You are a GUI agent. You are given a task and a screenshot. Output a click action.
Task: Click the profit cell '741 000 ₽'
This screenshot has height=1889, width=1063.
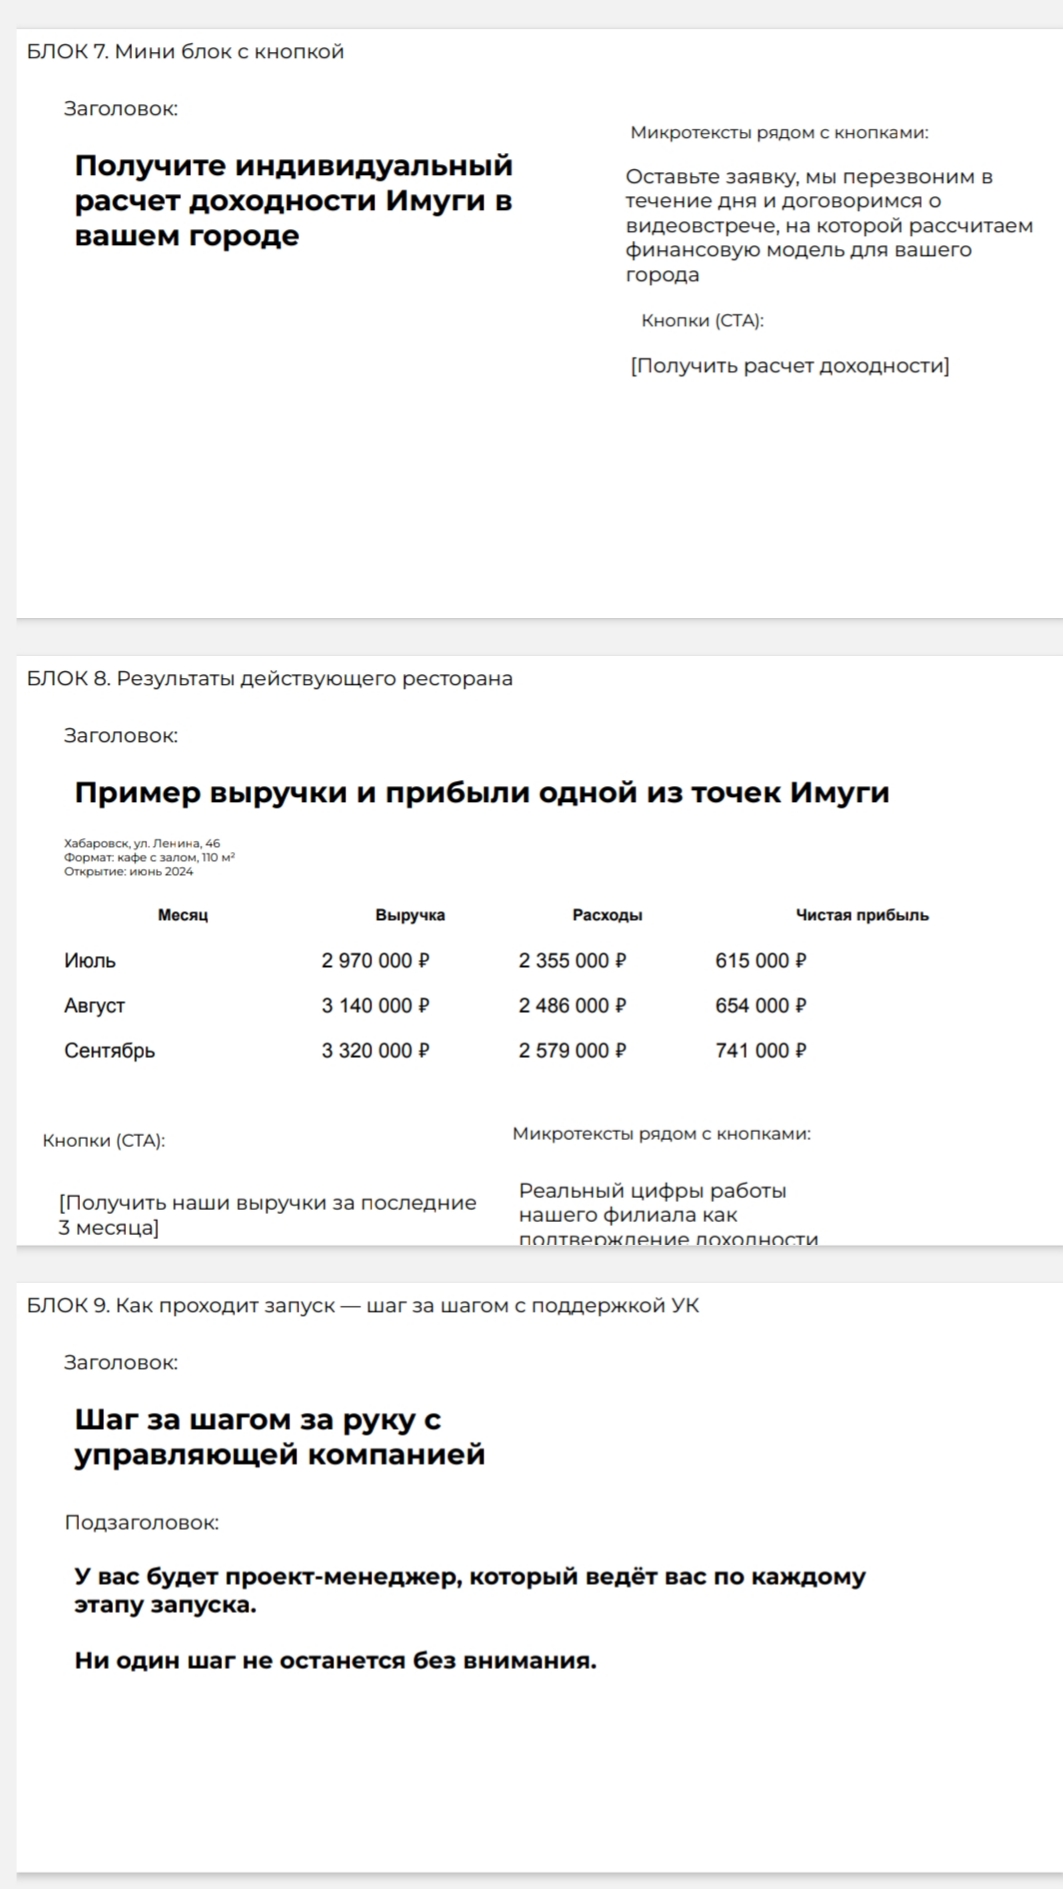[x=761, y=1051]
